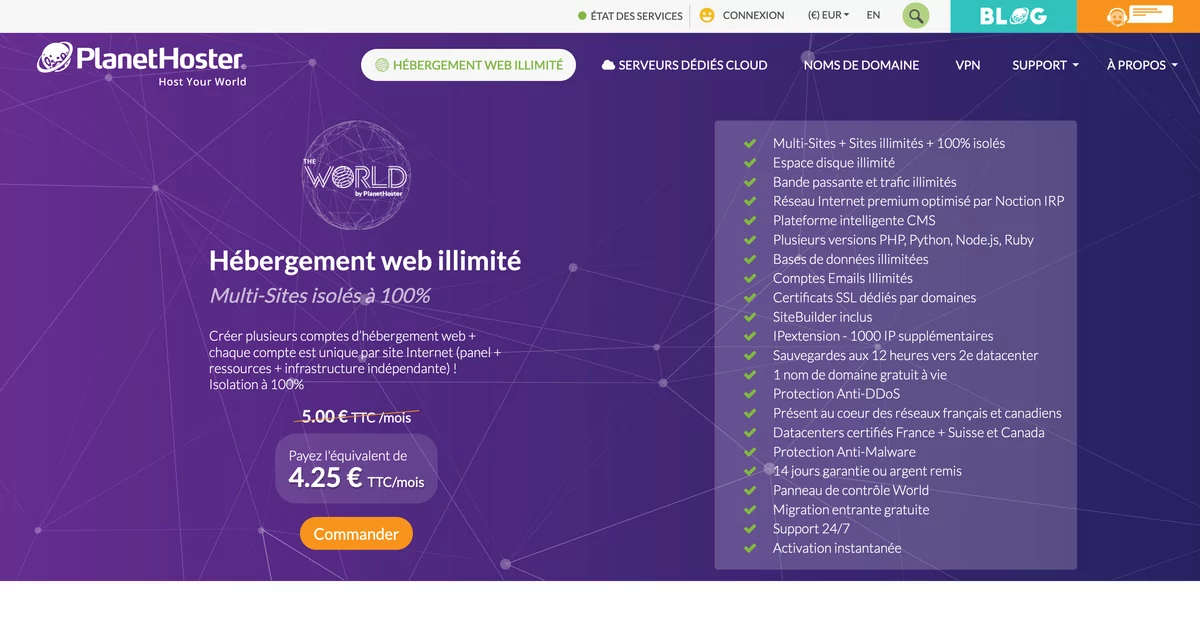
Task: Click text Réseau Internet premium Noction IRP
Action: (x=919, y=201)
